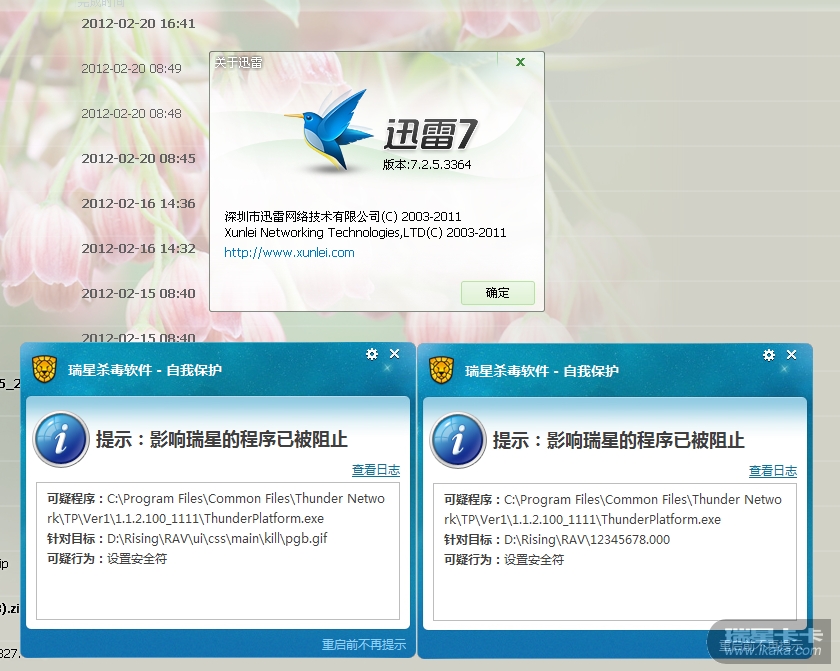Select the target path ending in pgb.gif
The height and width of the screenshot is (671, 840).
217,538
